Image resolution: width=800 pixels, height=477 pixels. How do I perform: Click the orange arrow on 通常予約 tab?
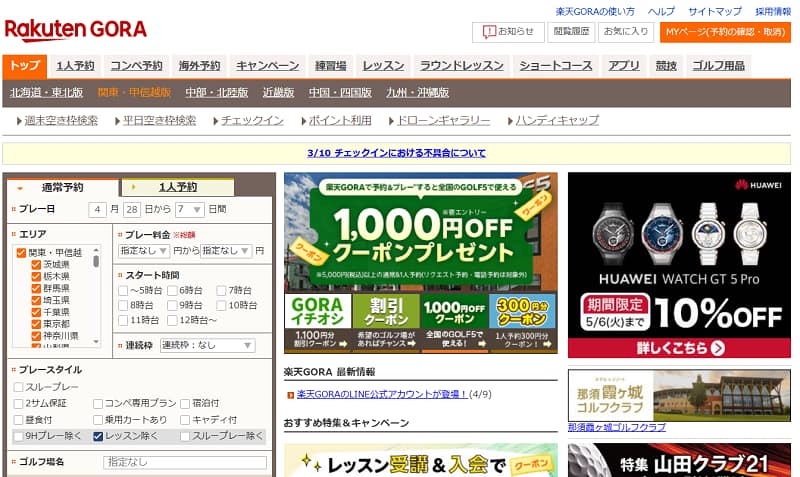click(x=20, y=188)
